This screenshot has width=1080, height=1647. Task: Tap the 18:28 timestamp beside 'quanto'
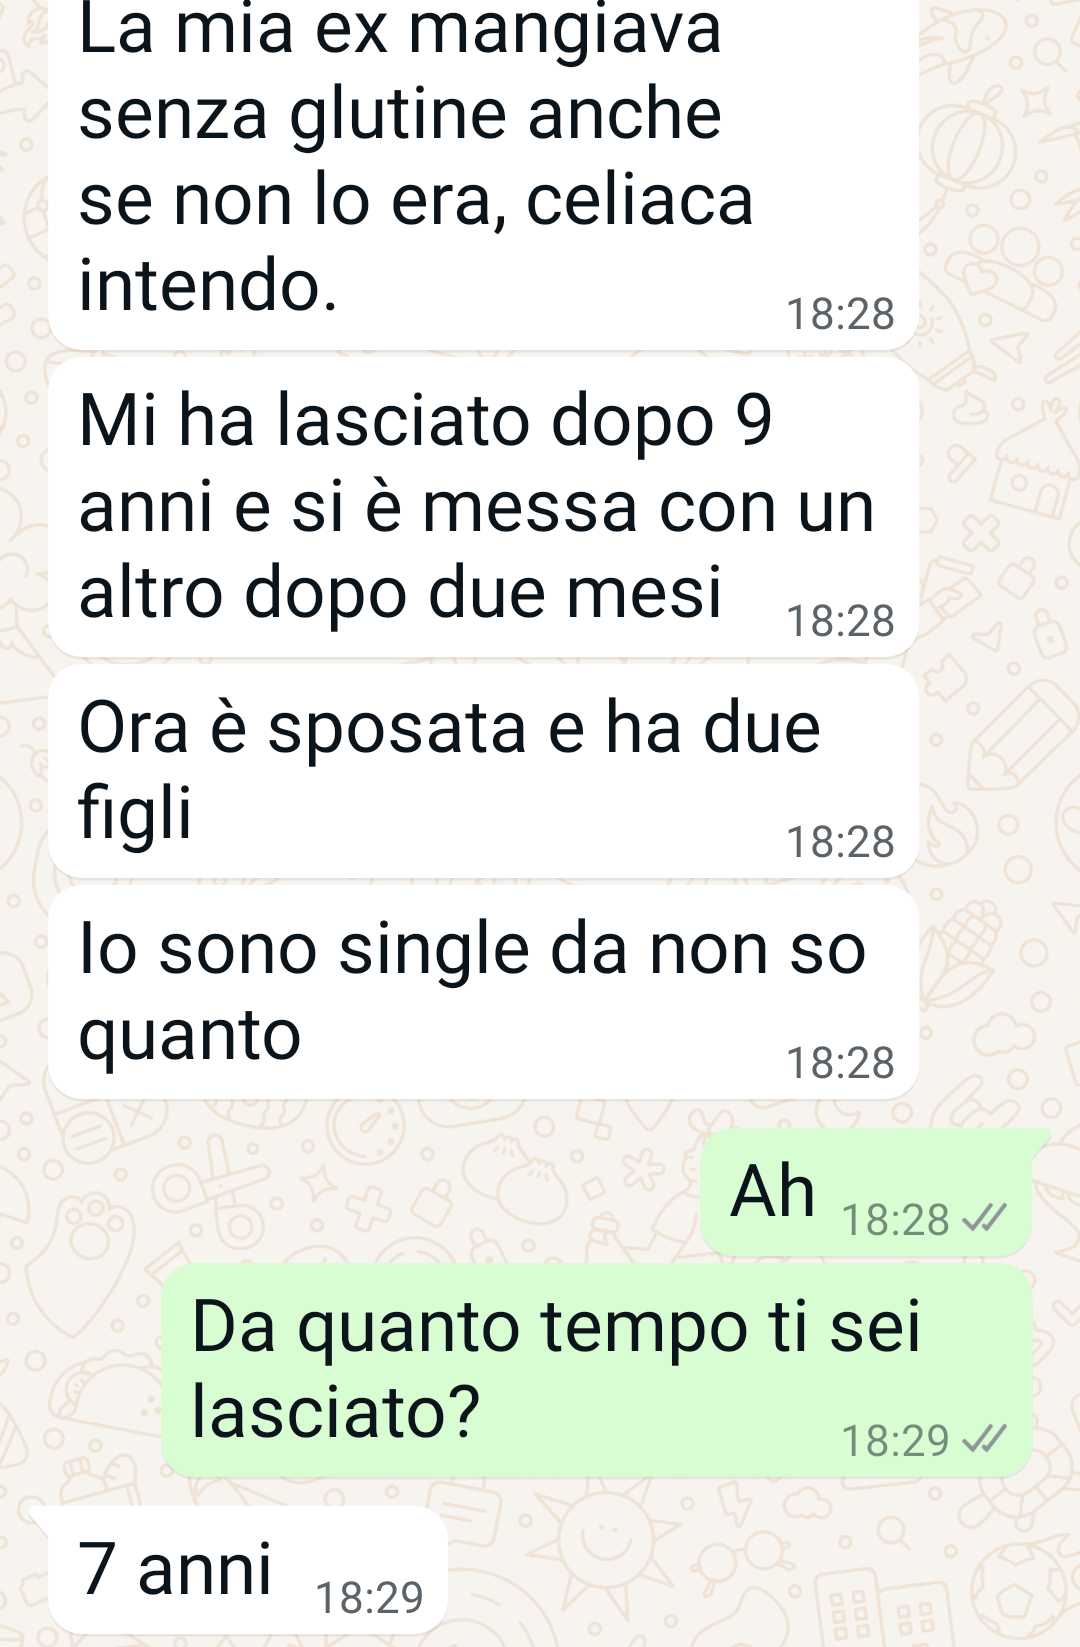(840, 1063)
